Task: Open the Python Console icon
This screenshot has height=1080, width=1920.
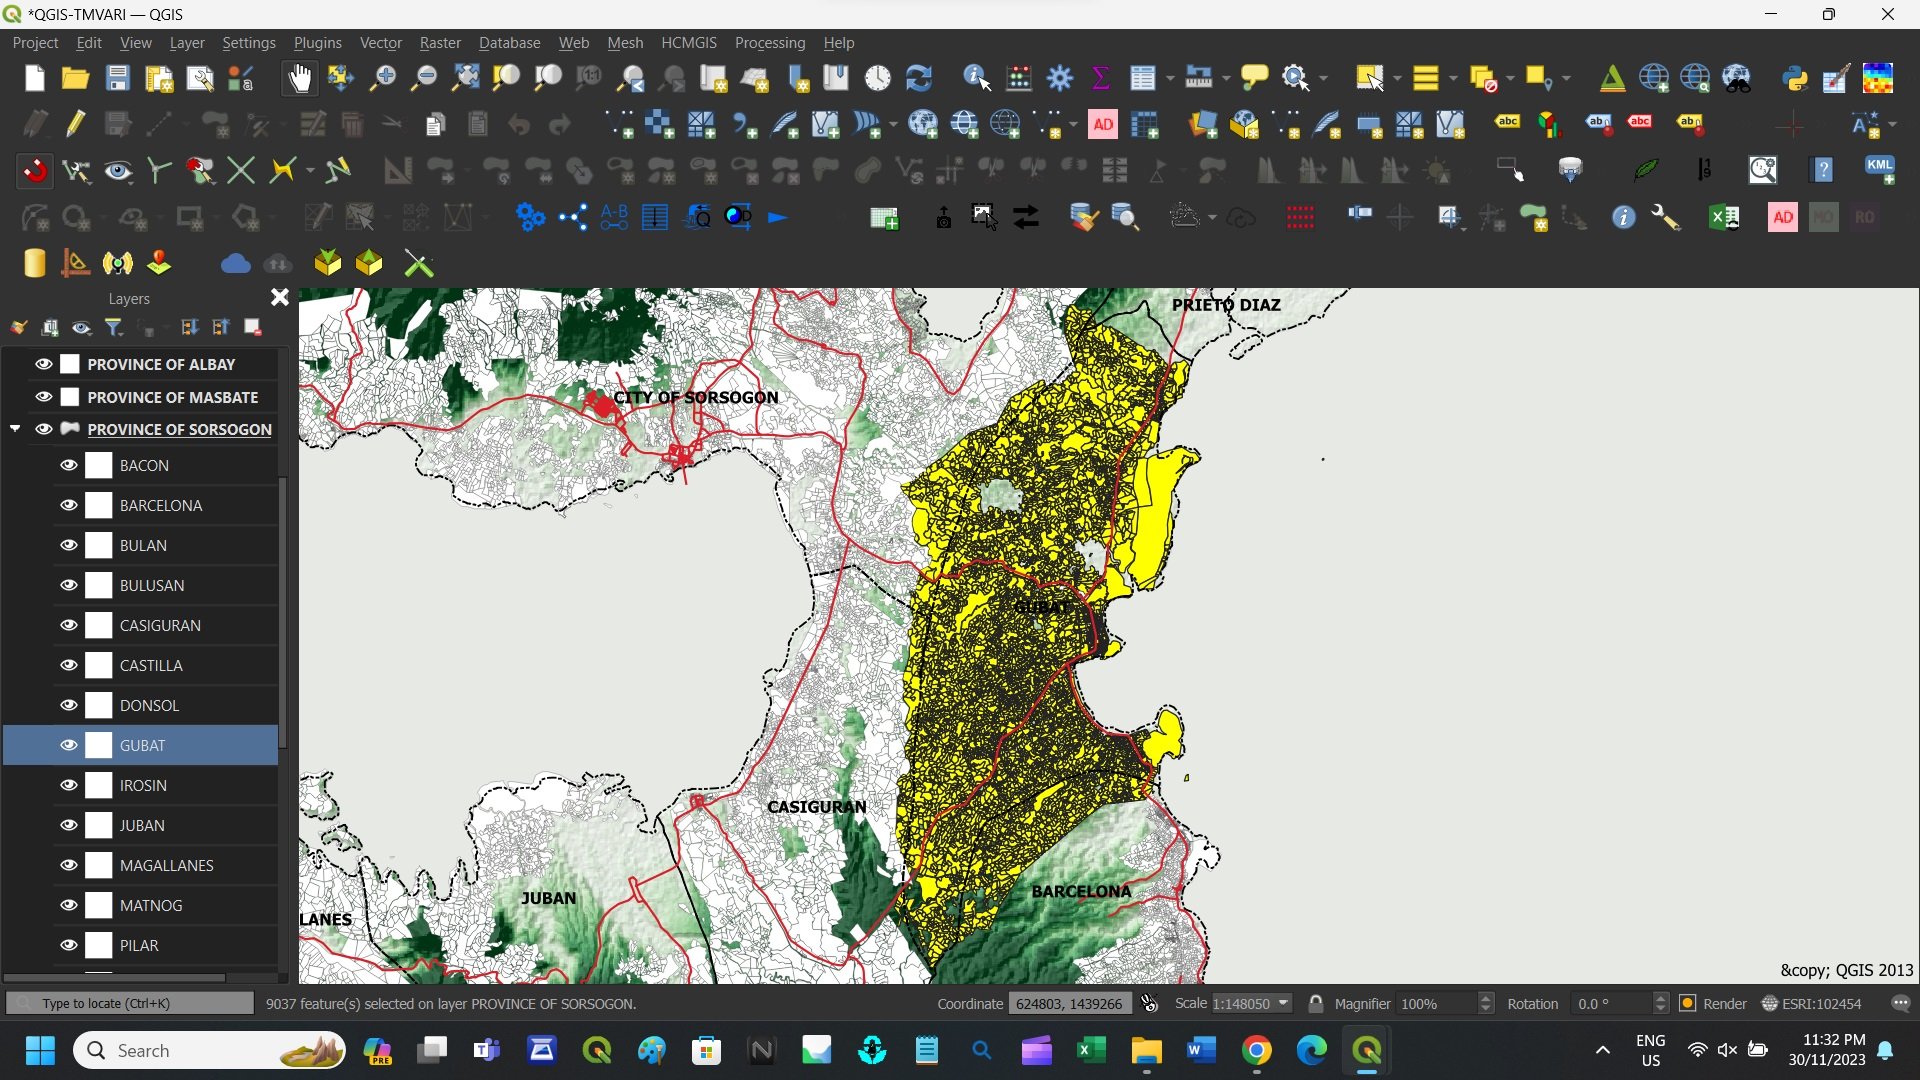Action: click(x=1795, y=78)
